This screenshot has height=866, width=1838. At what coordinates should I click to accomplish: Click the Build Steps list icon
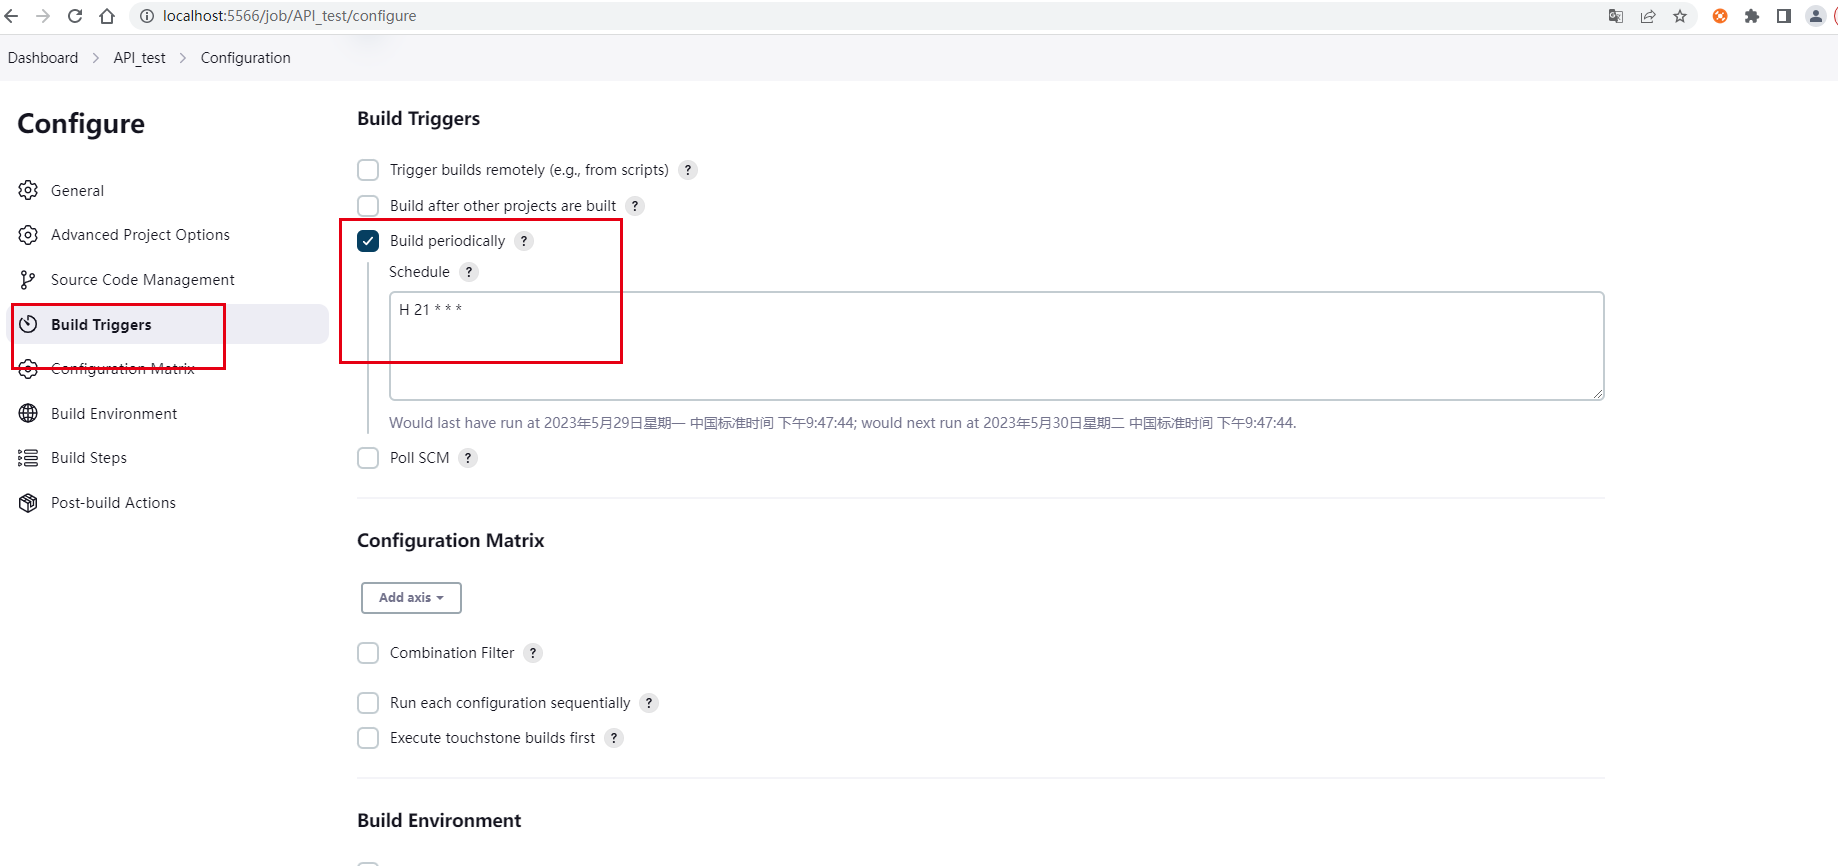28,458
